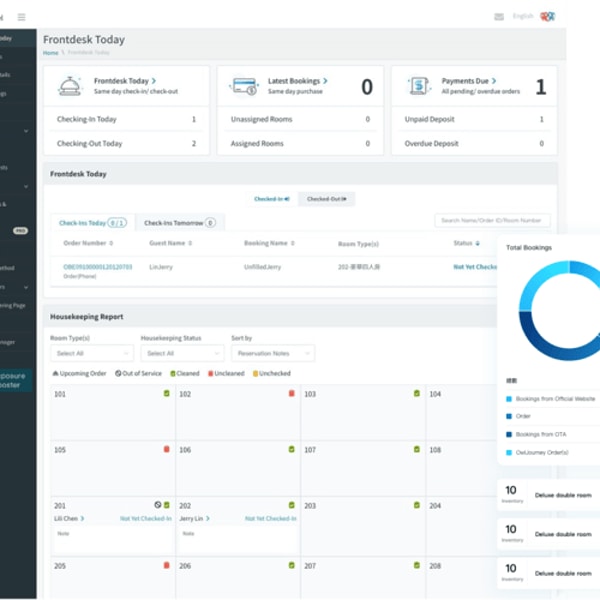Select the Check-Ins Tomorrow tab
600x600 pixels.
pyautogui.click(x=180, y=223)
